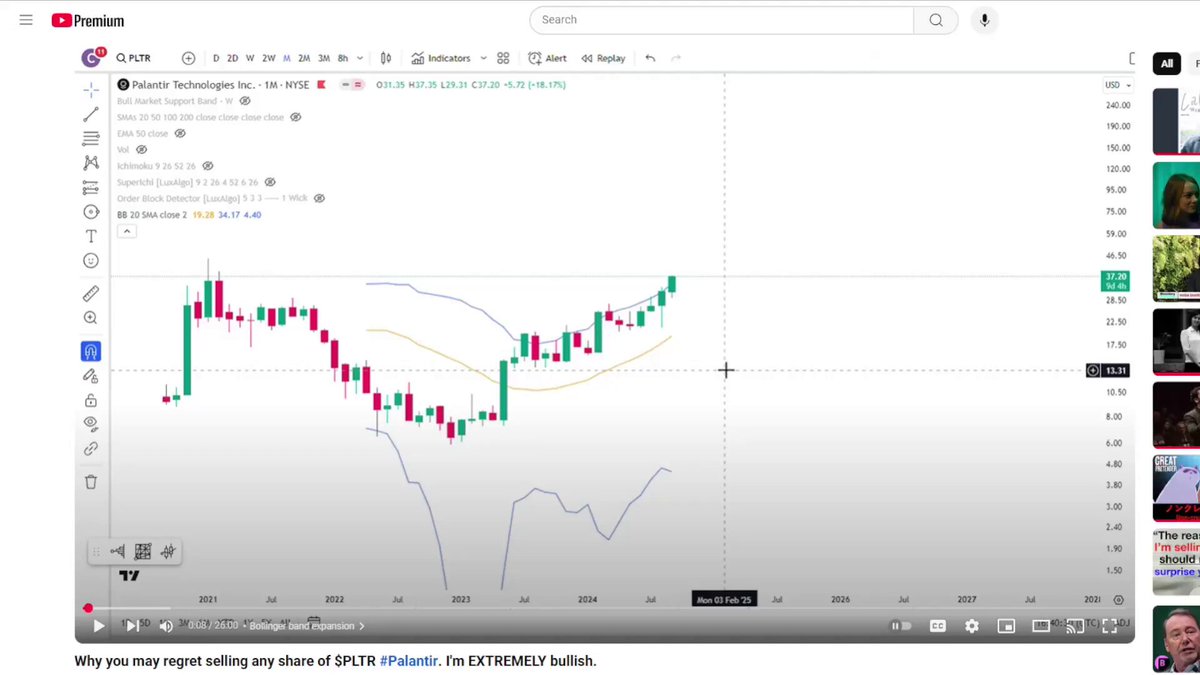Select the zoom in tool
The image size is (1200, 675).
pos(91,318)
